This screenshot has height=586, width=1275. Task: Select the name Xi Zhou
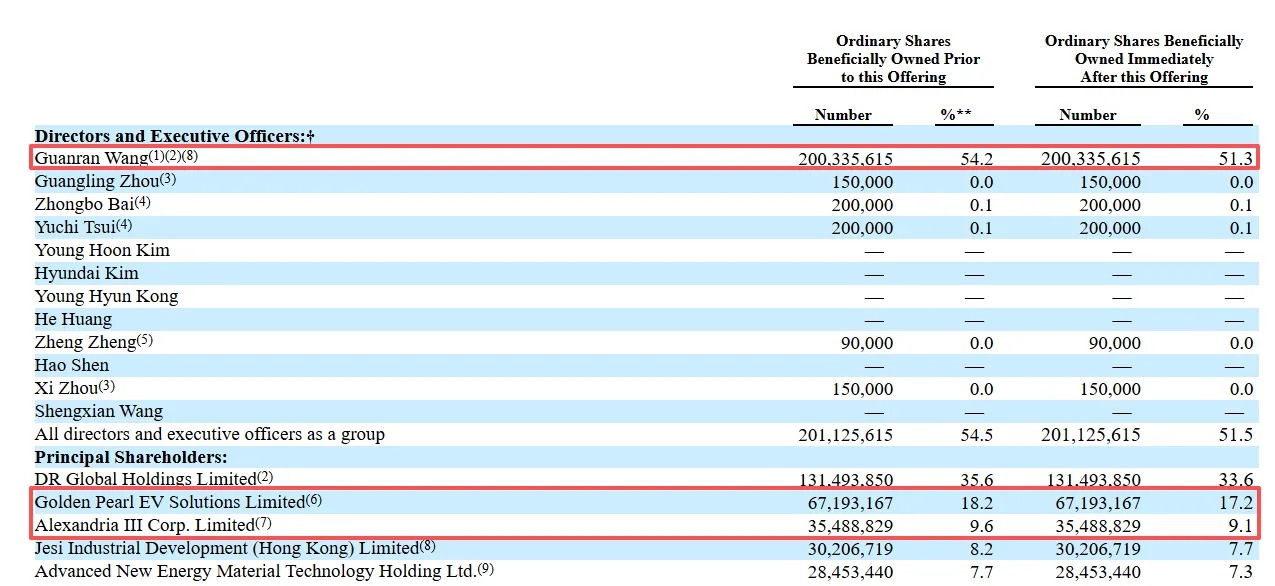click(x=67, y=388)
